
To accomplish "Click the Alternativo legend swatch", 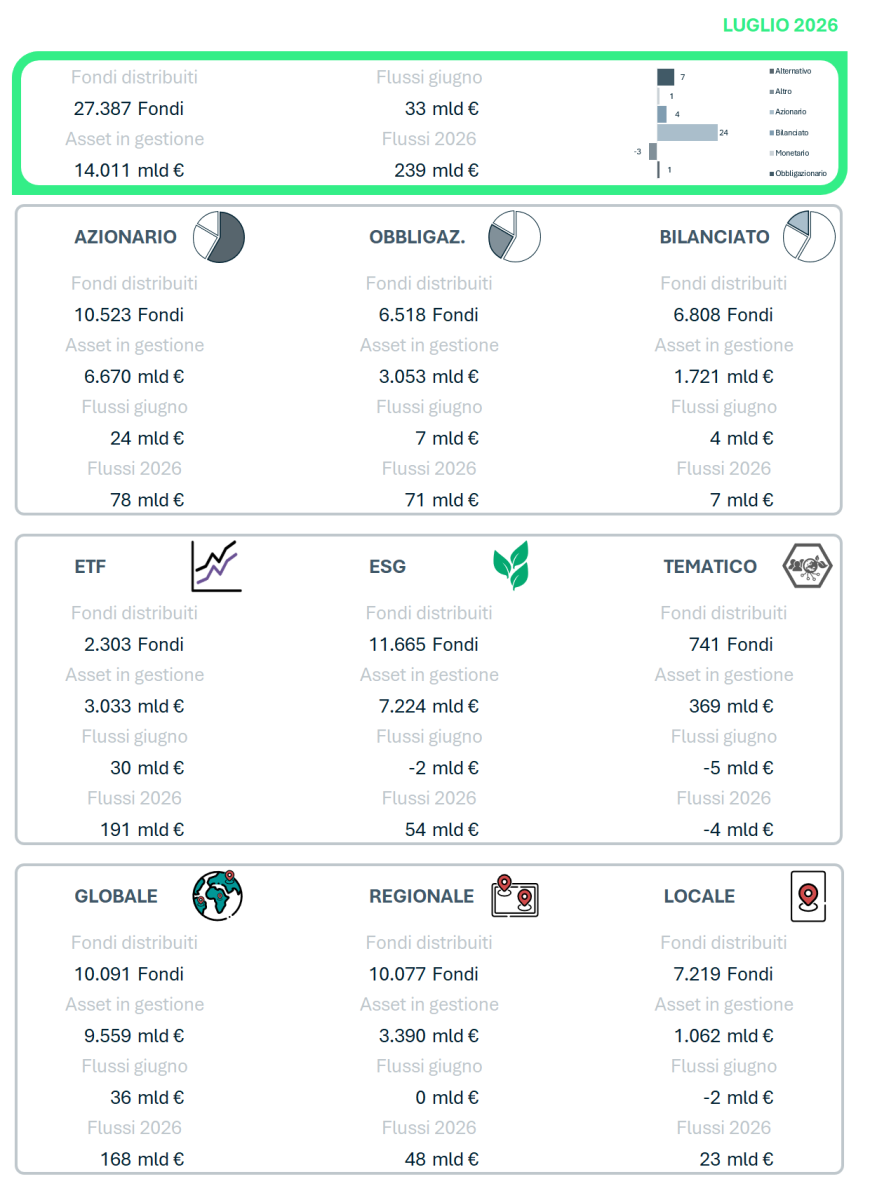I will 771,71.
